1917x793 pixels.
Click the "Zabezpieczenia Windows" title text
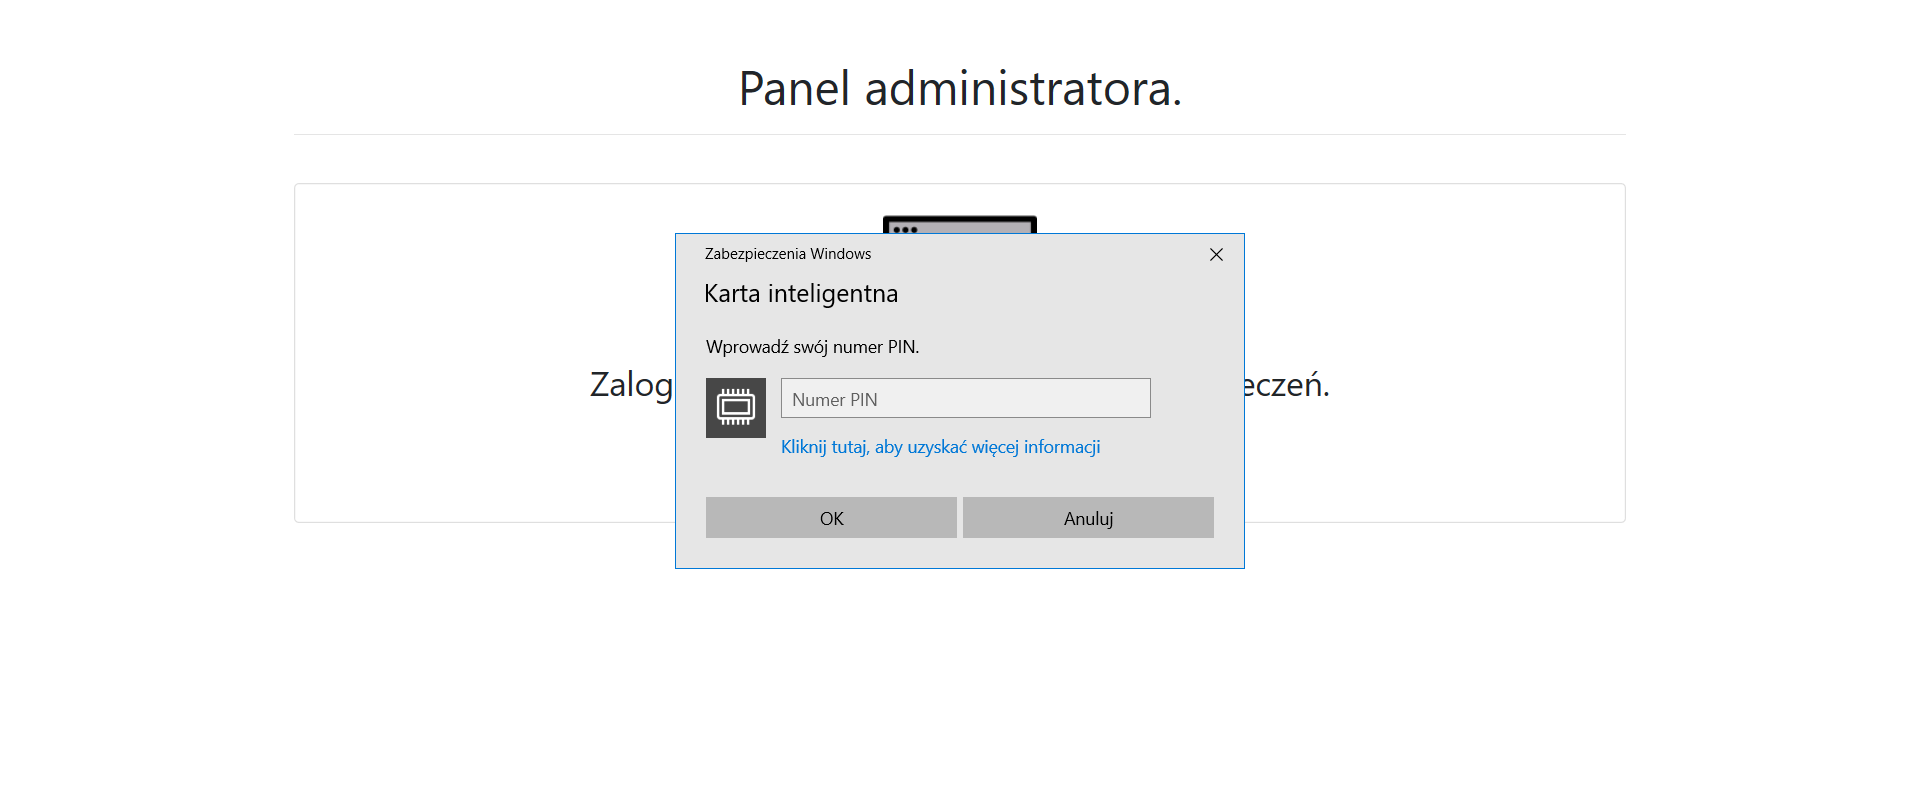787,254
